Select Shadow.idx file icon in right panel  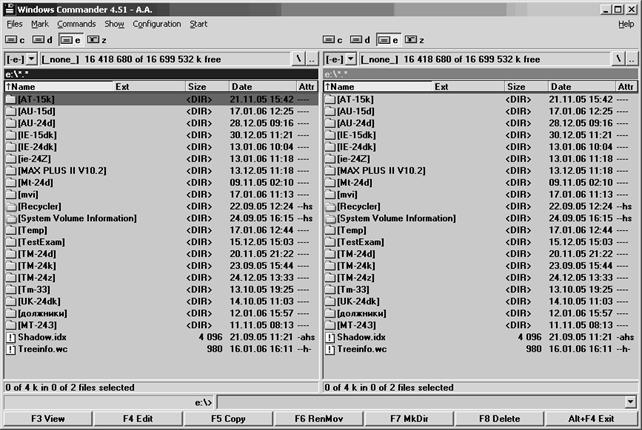click(330, 337)
